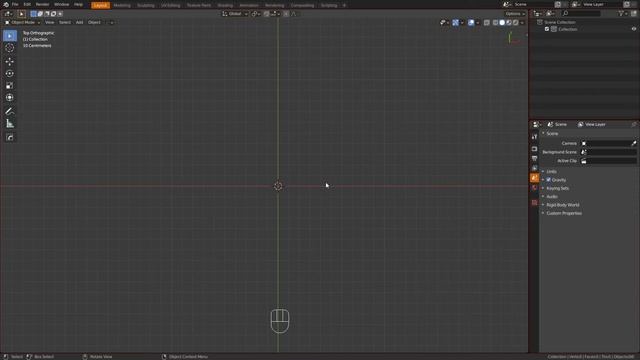Toggle viewport overlays button

click(x=471, y=22)
